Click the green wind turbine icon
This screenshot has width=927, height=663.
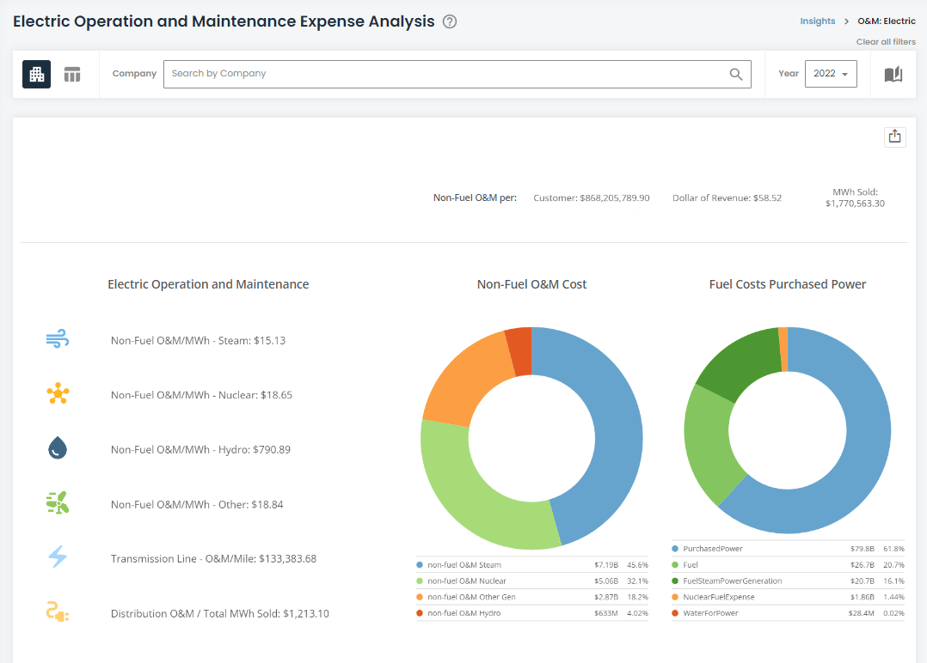coord(57,503)
